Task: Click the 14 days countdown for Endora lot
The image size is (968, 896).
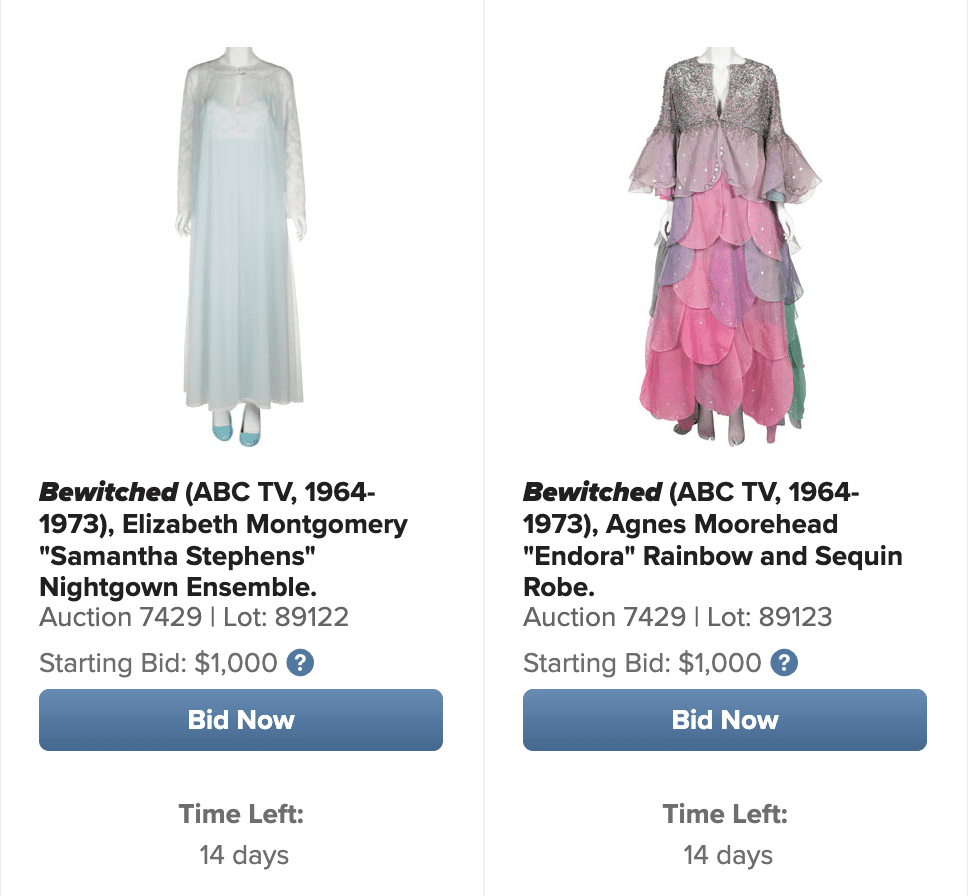Action: 728,856
